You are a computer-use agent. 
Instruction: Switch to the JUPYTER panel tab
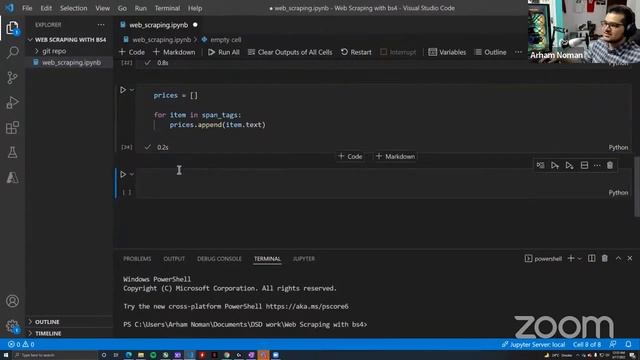coord(304,259)
